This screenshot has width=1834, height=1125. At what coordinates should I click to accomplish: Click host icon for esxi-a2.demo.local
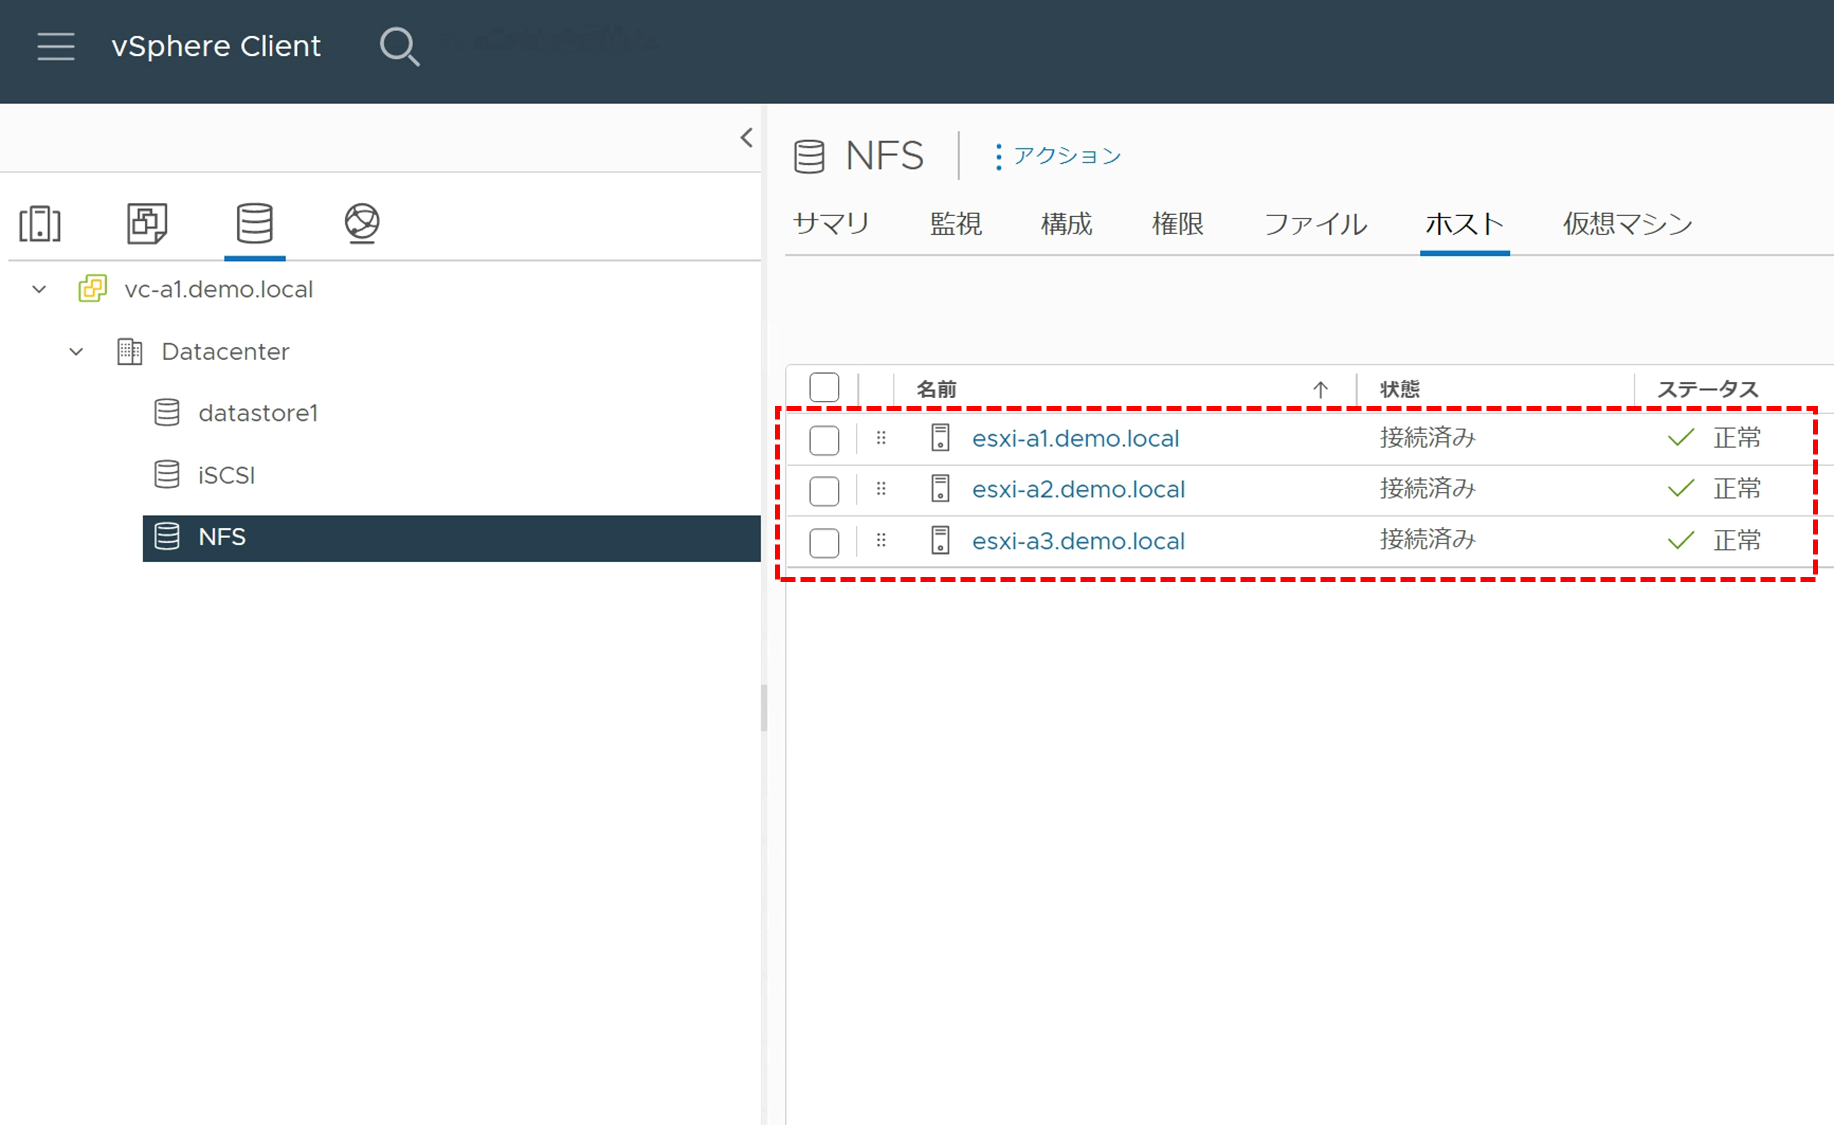coord(940,489)
